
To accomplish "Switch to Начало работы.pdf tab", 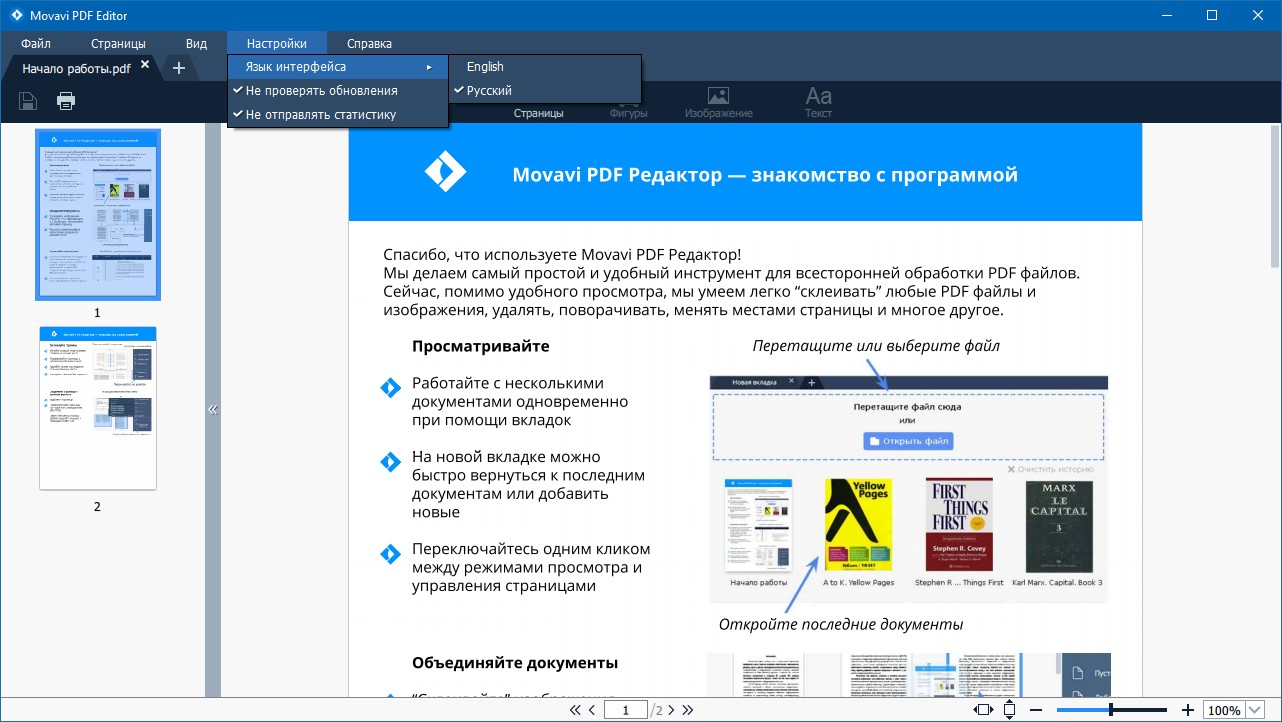I will (76, 69).
